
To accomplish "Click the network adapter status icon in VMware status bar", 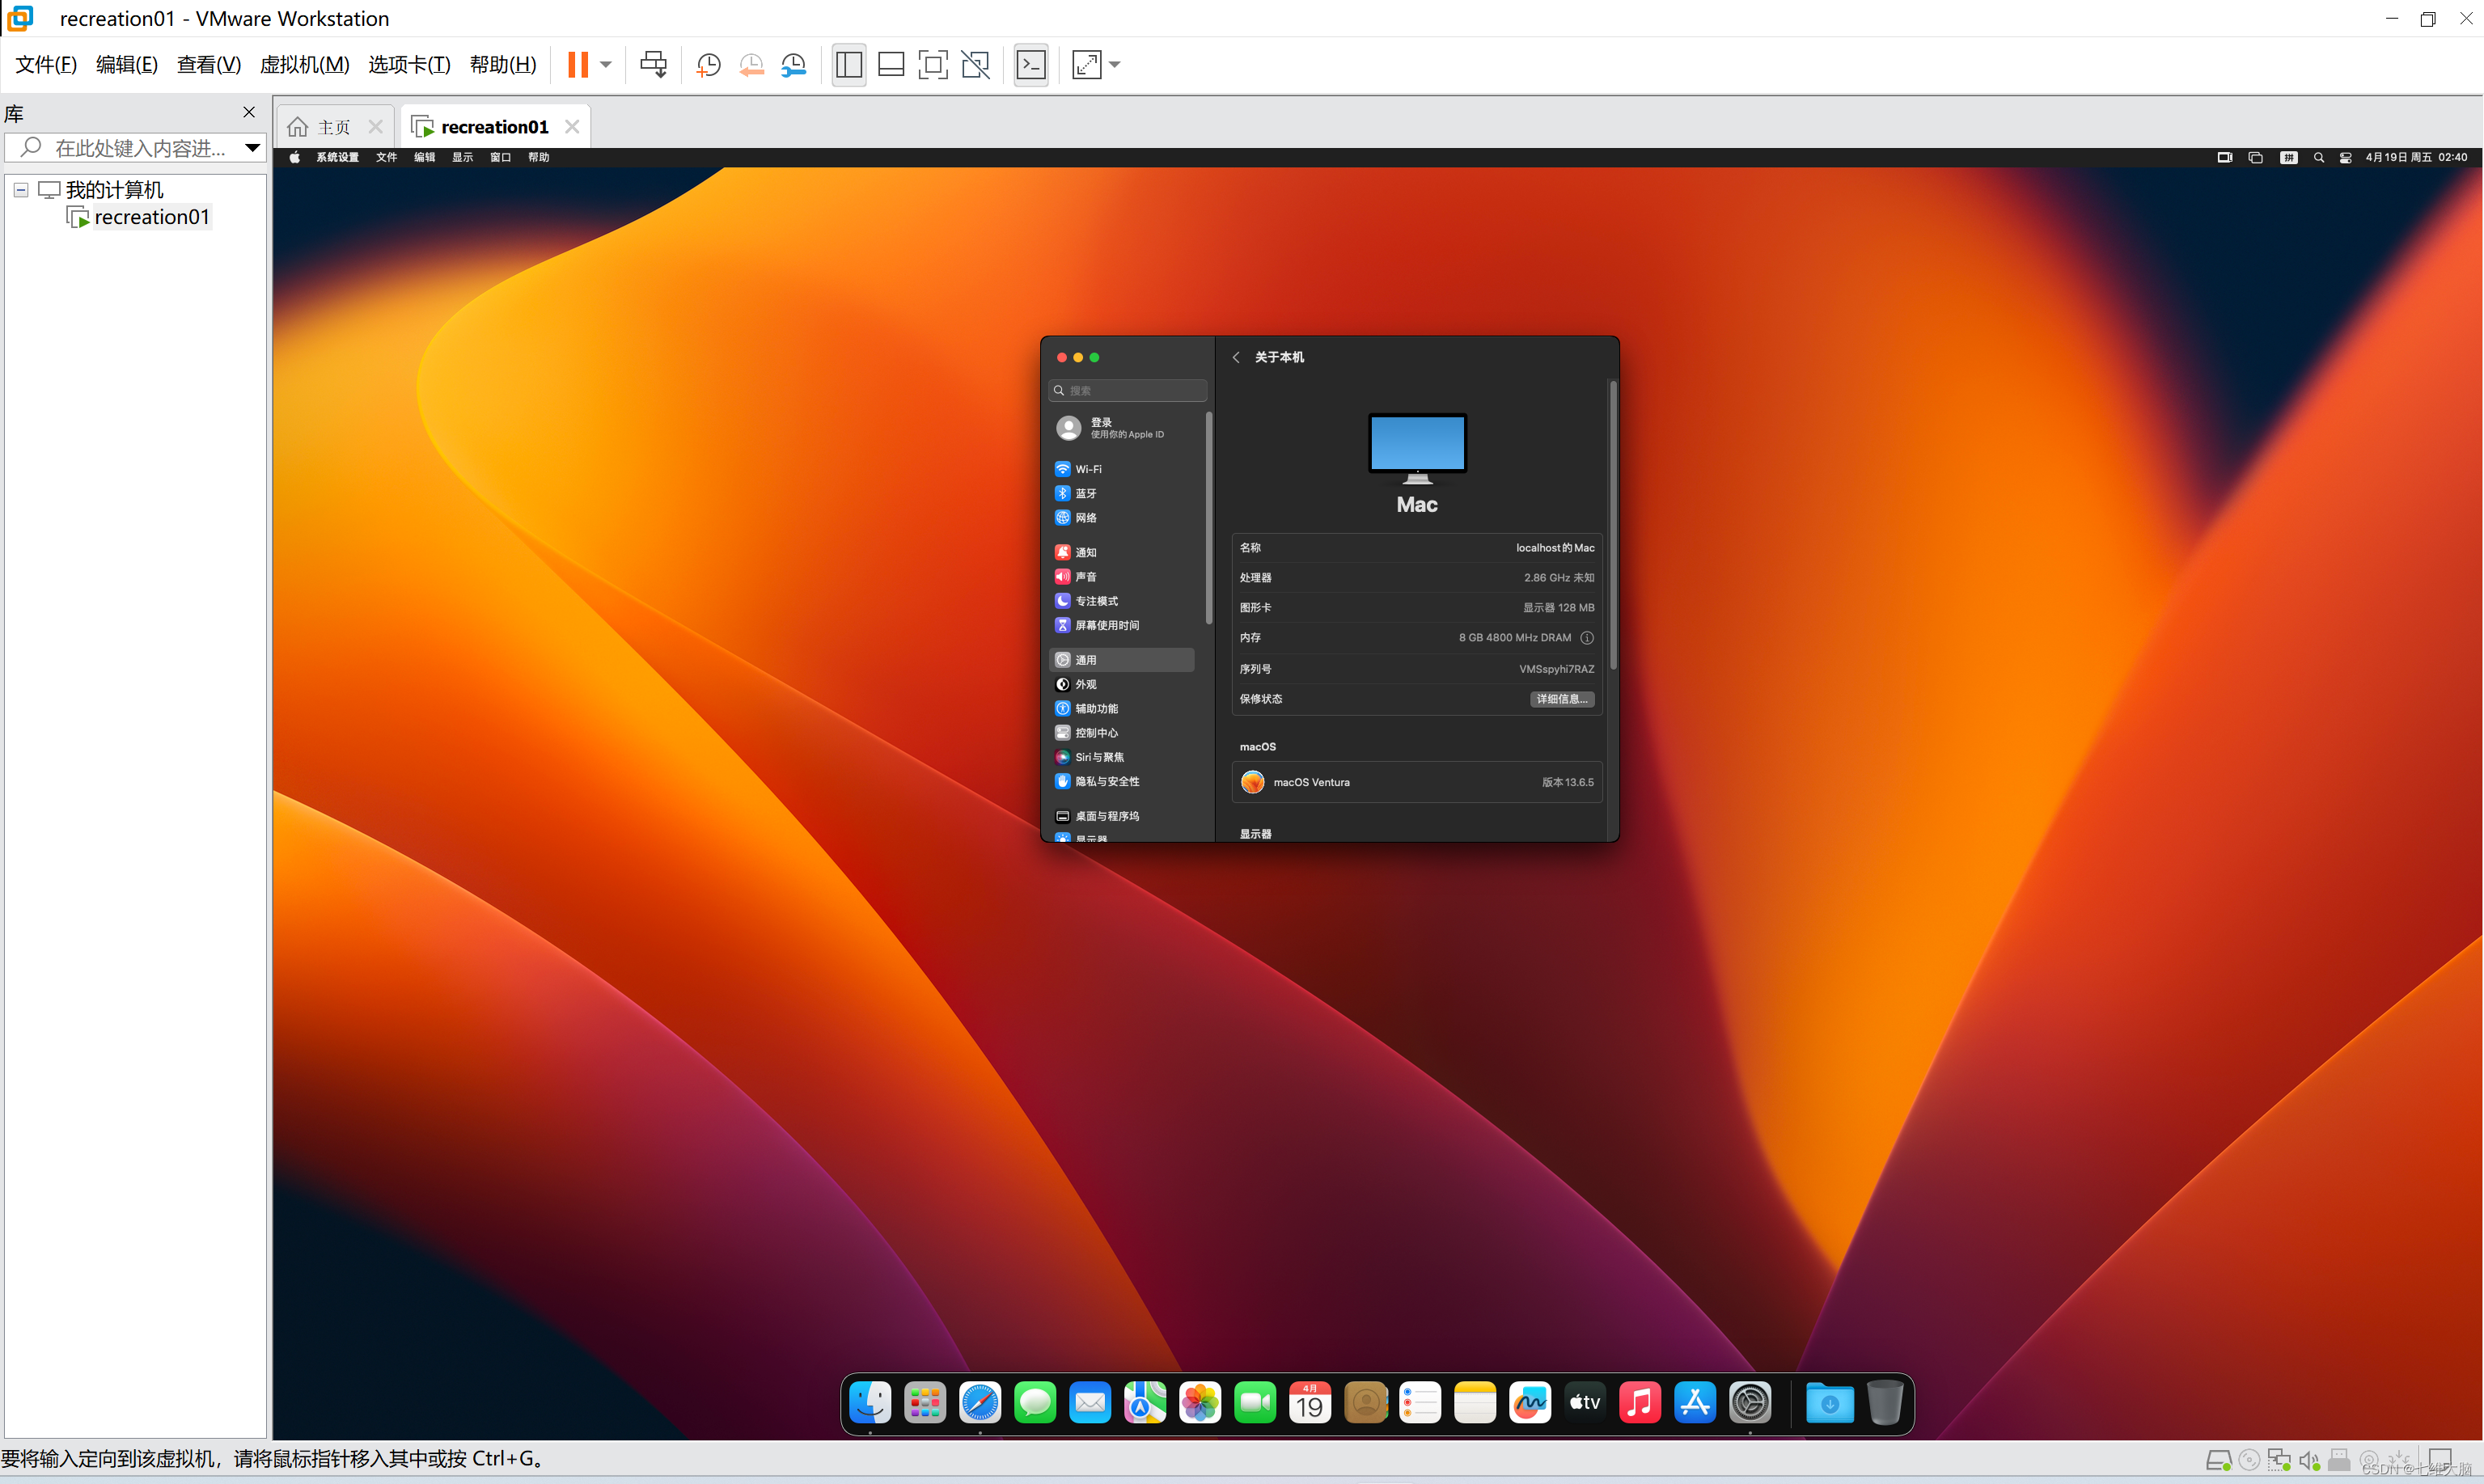I will [x=2279, y=1461].
